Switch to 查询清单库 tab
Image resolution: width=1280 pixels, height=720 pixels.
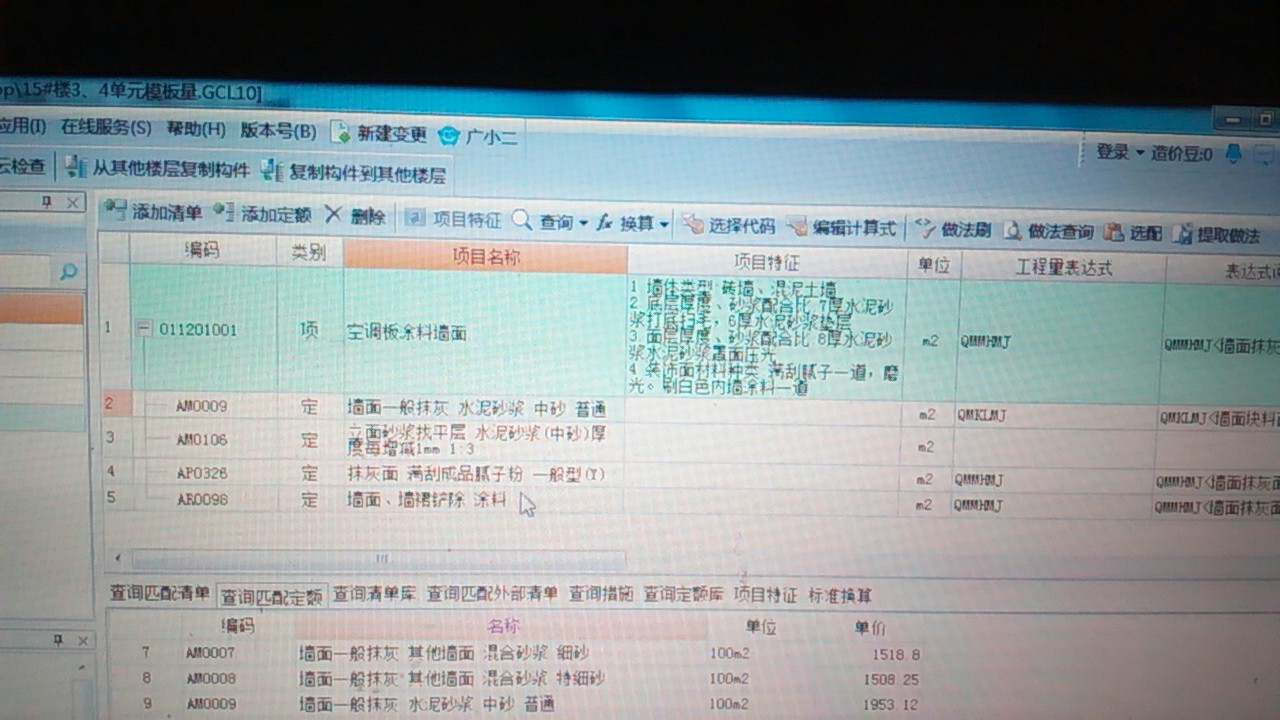pyautogui.click(x=375, y=594)
